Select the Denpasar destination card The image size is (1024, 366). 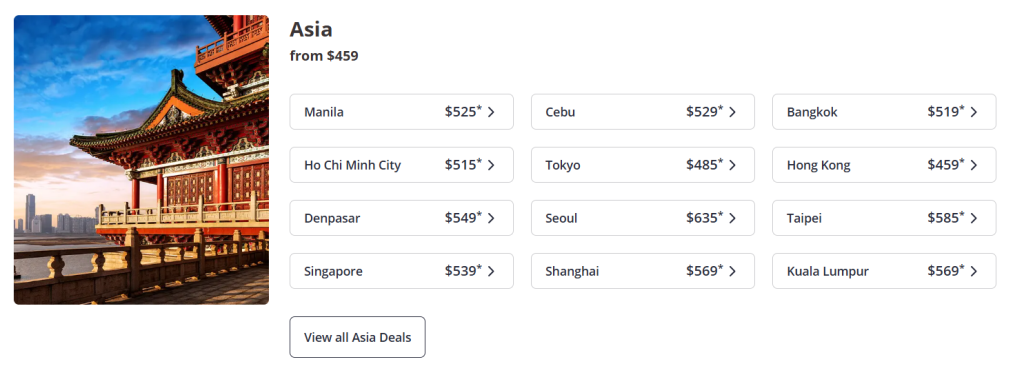pos(402,218)
